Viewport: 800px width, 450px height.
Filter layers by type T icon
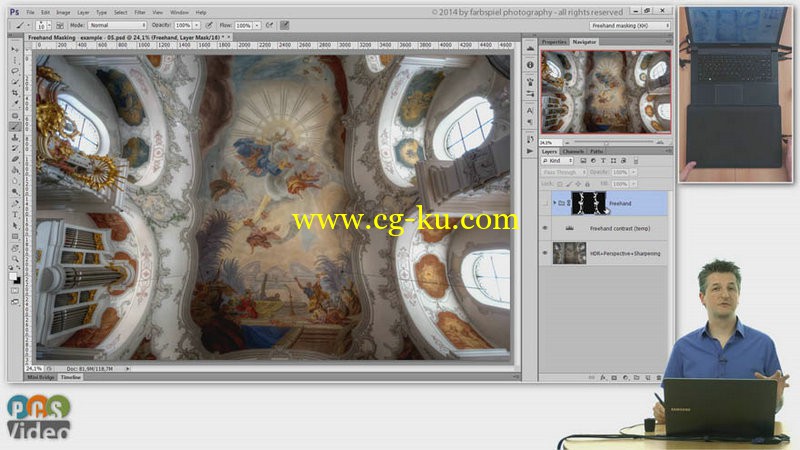[603, 161]
